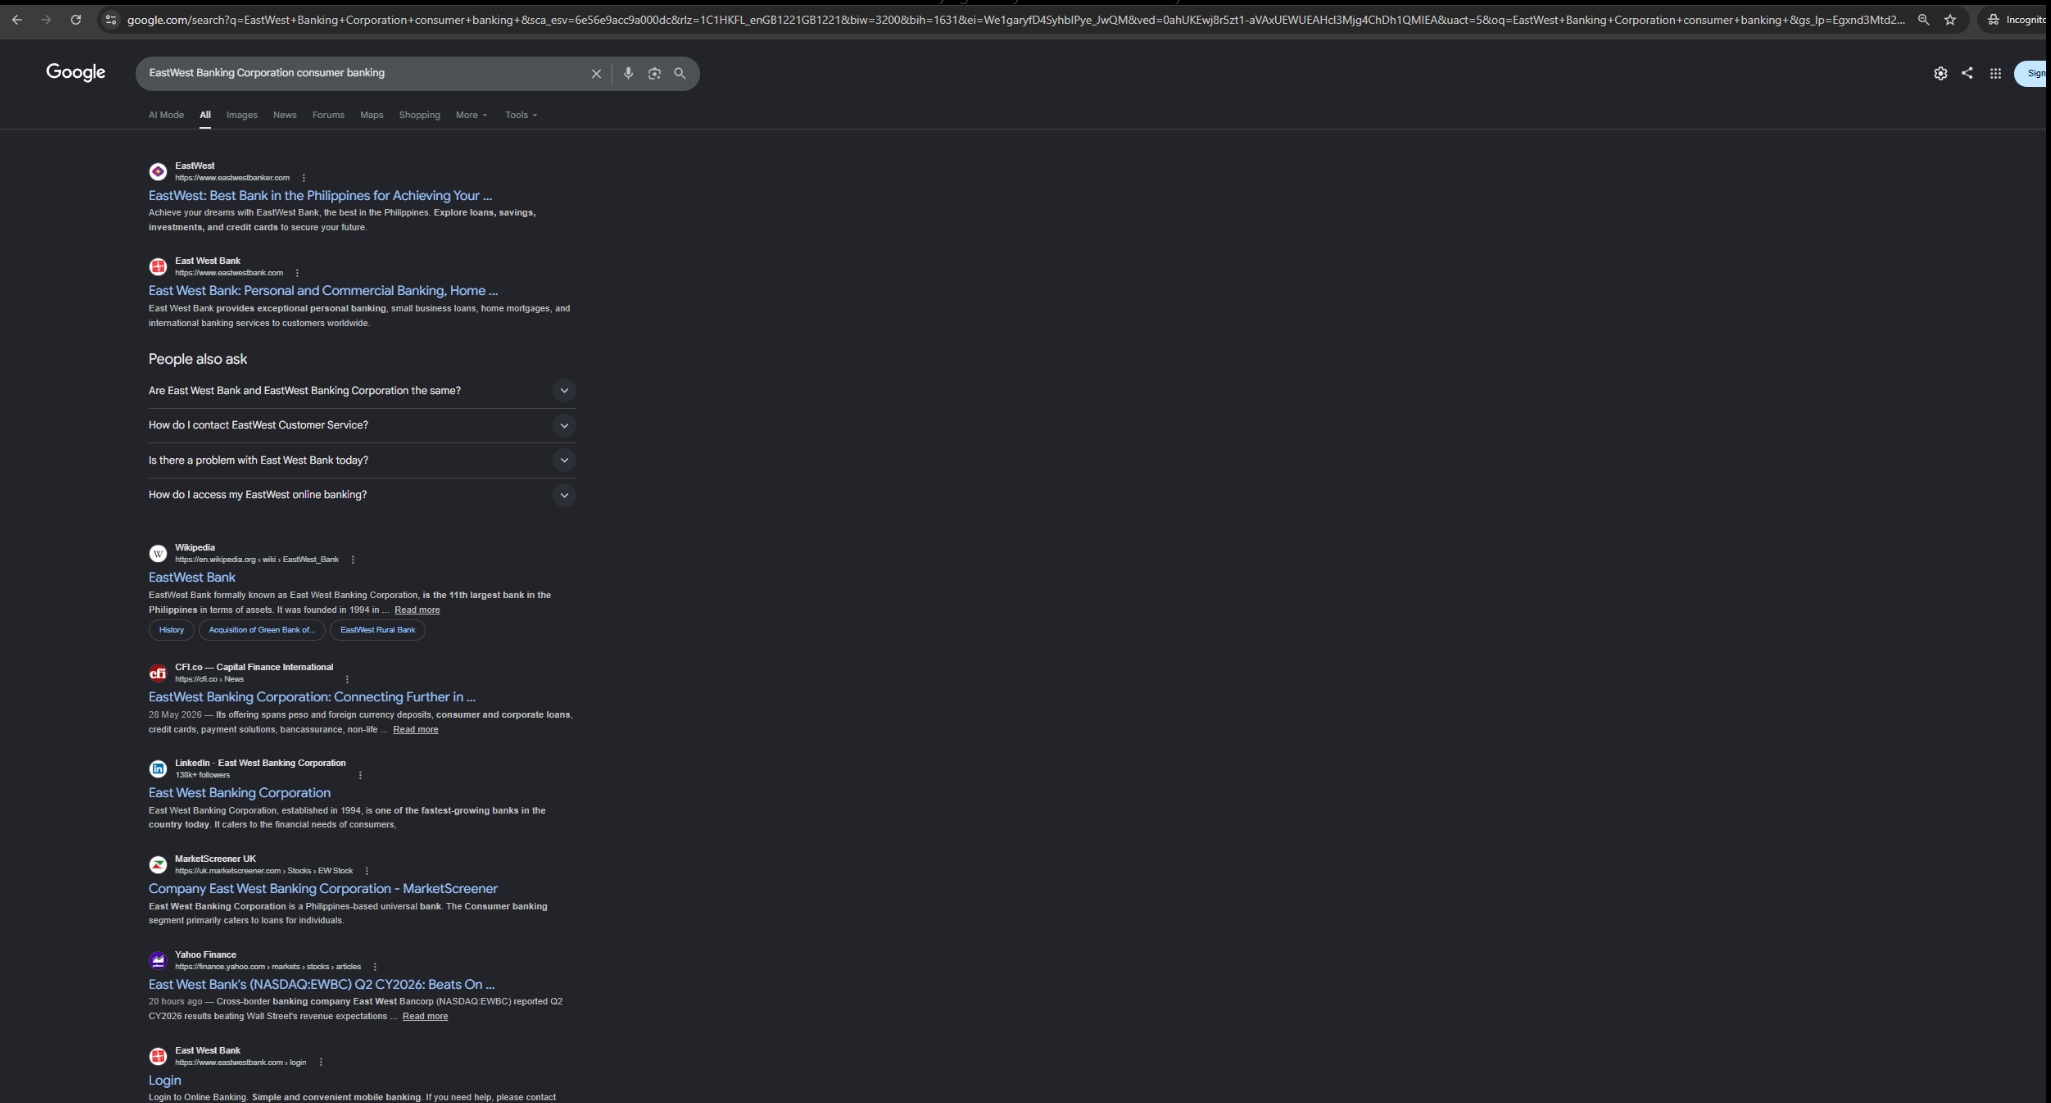Screen dimensions: 2051x1103
Task: Switch to the Images tab
Action: click(242, 115)
